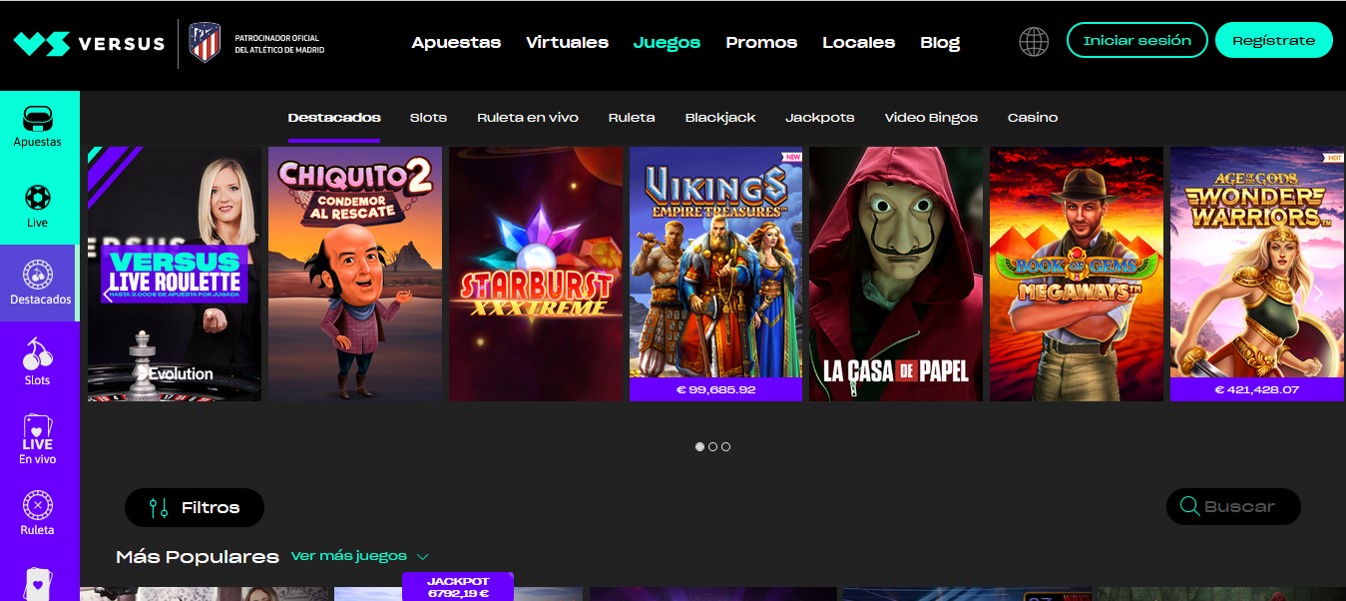Click the Versus logo in header

[x=89, y=43]
